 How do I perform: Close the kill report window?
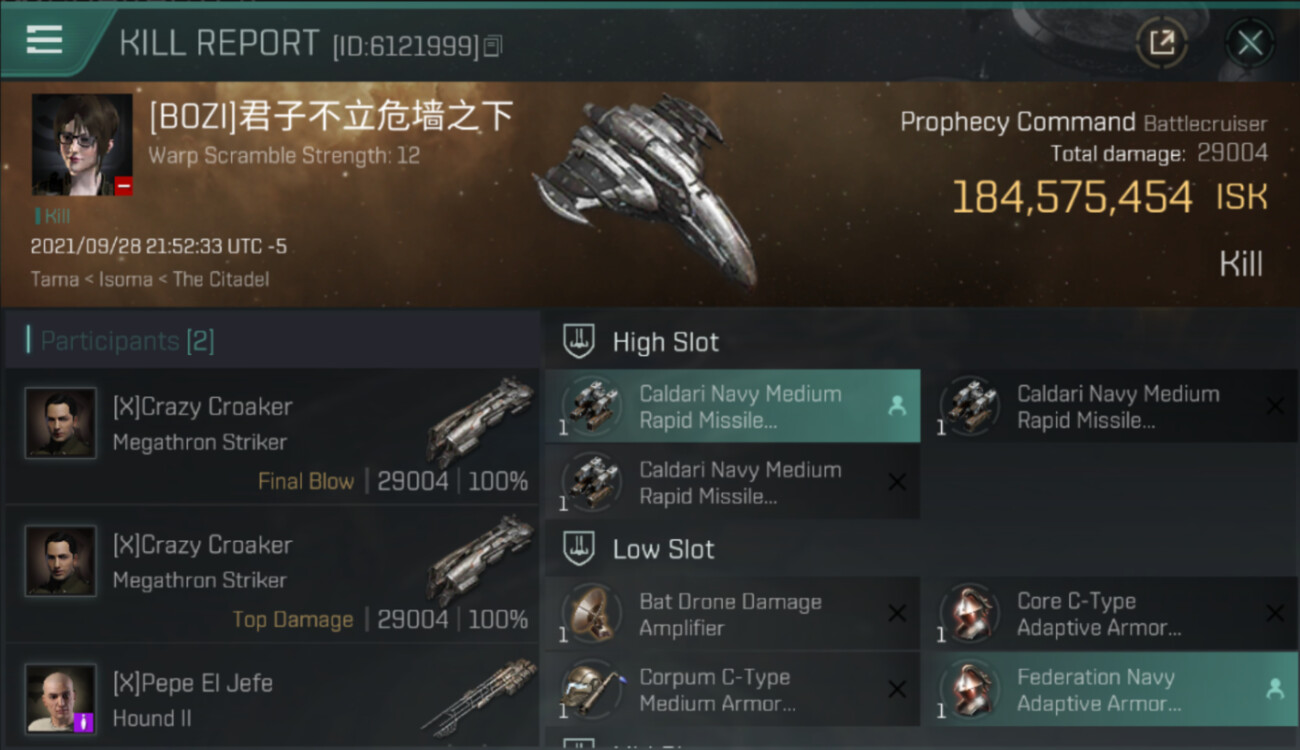[1250, 42]
